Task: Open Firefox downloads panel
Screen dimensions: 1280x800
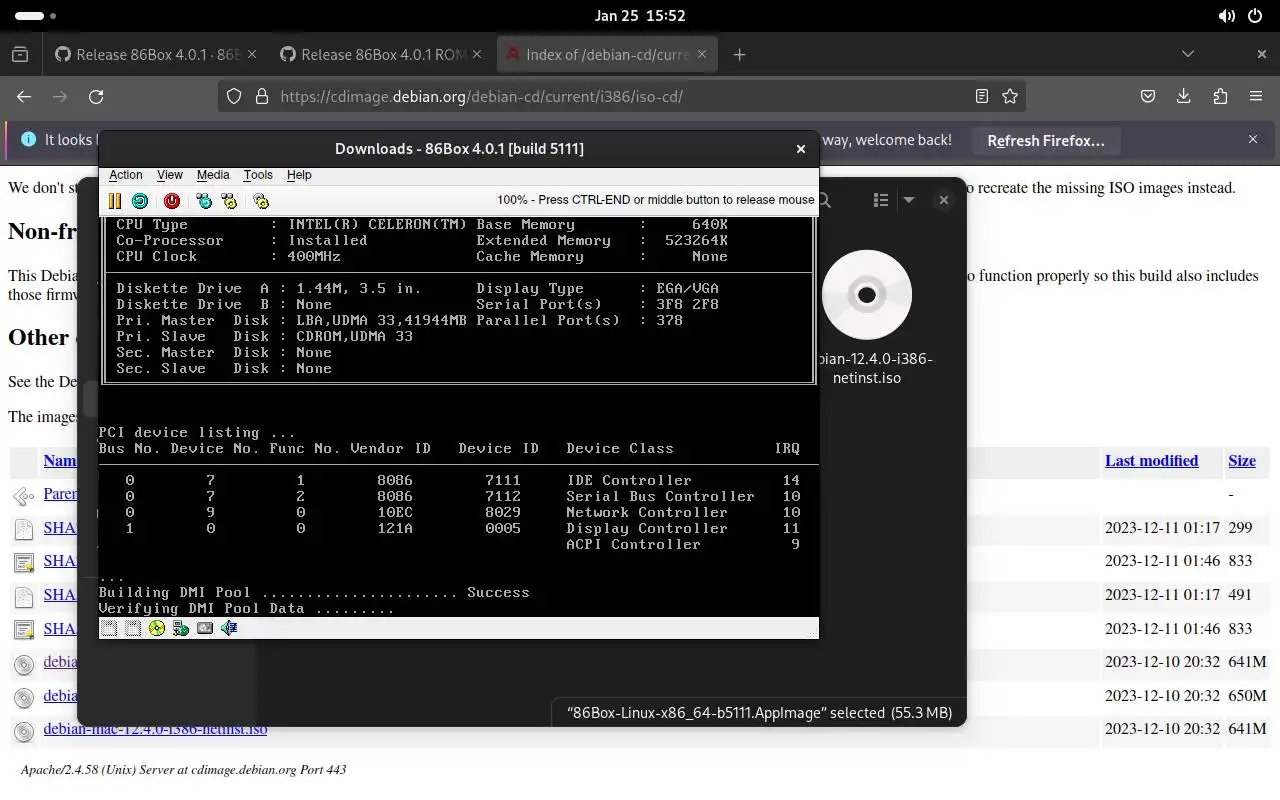Action: coord(1184,97)
